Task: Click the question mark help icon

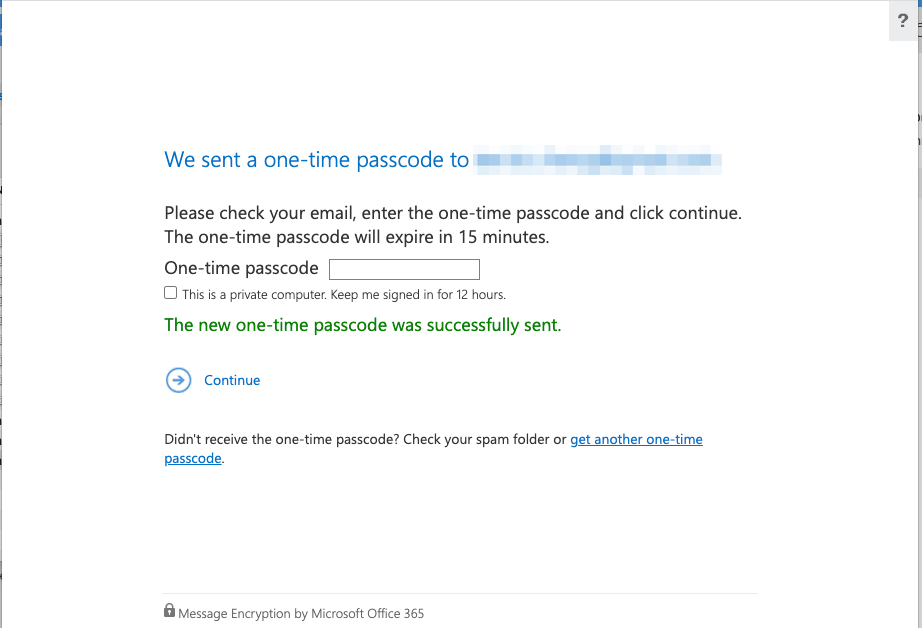Action: pos(904,21)
